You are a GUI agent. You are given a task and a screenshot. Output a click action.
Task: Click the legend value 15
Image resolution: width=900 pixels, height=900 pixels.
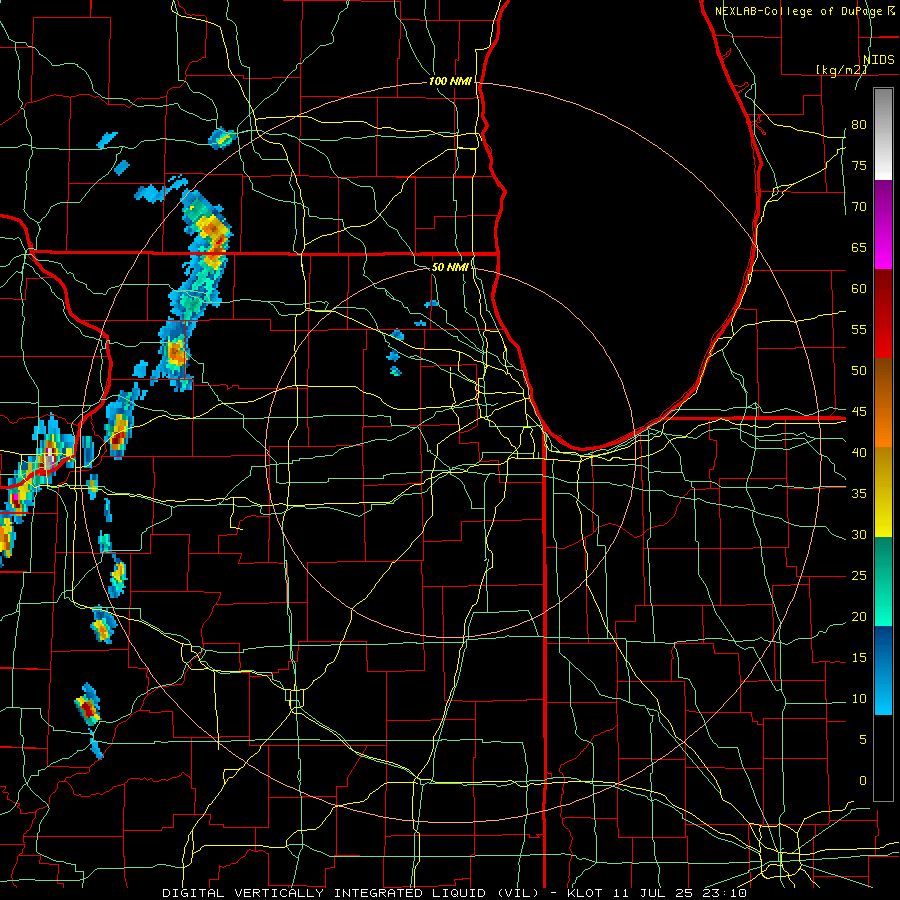pyautogui.click(x=859, y=658)
